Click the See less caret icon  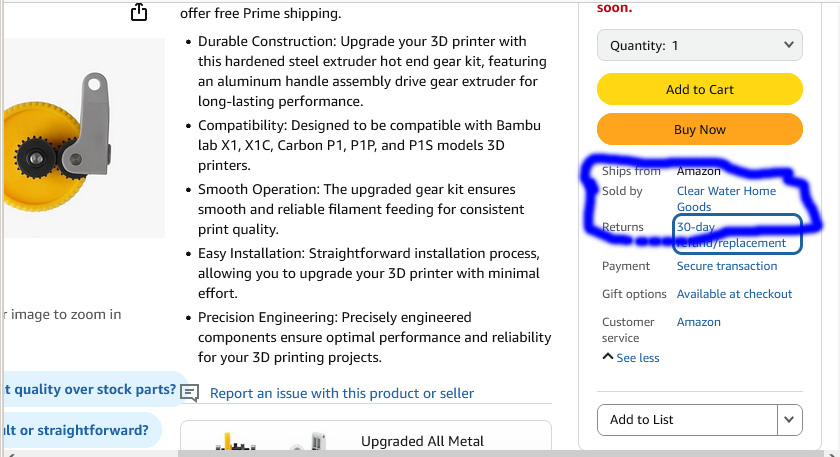[608, 357]
